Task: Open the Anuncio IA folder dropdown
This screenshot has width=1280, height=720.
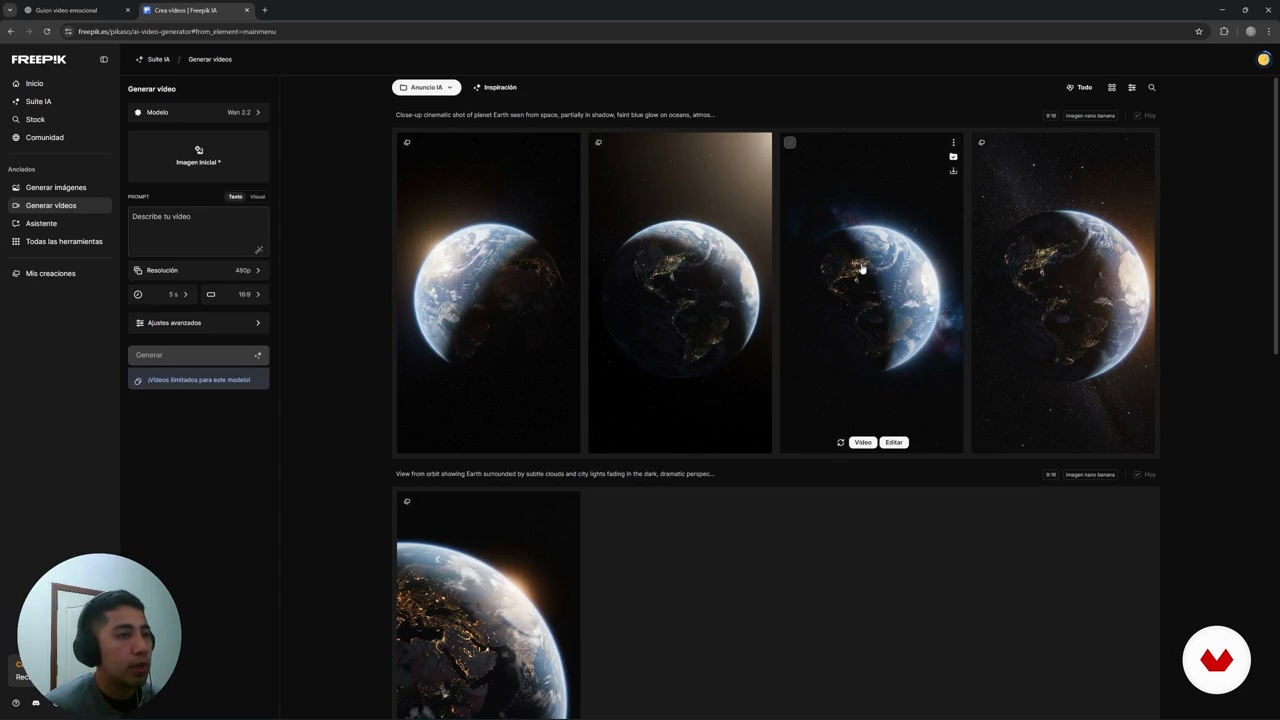Action: (x=426, y=87)
